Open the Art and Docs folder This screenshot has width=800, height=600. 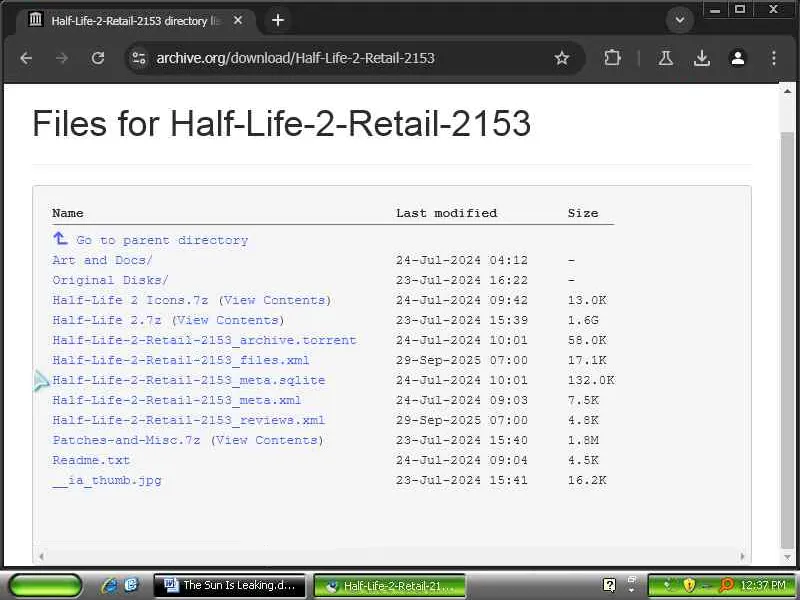coord(102,260)
